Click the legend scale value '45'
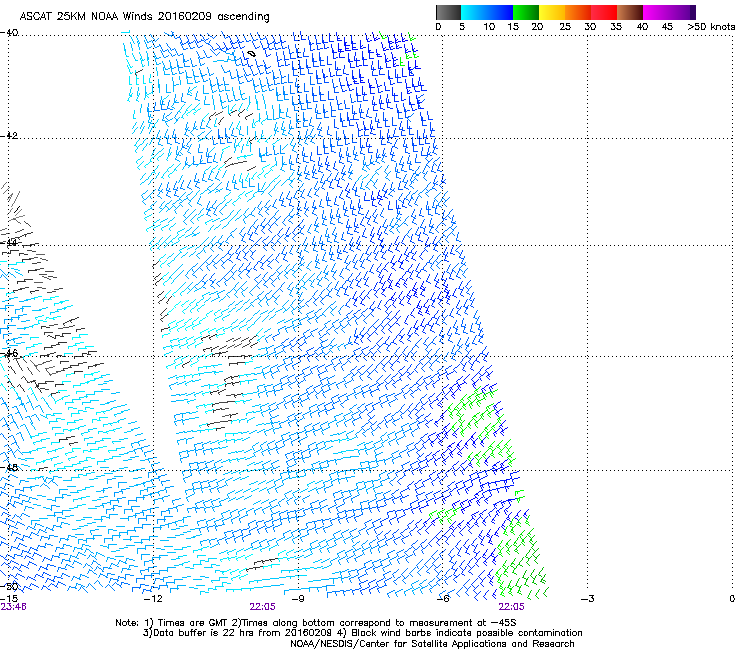740x650 pixels. (667, 27)
